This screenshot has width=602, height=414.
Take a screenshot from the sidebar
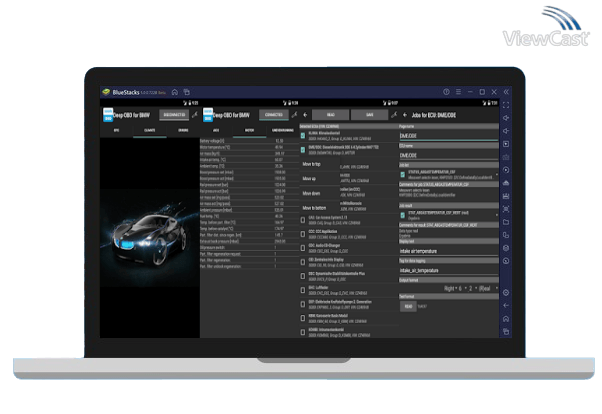tap(506, 209)
